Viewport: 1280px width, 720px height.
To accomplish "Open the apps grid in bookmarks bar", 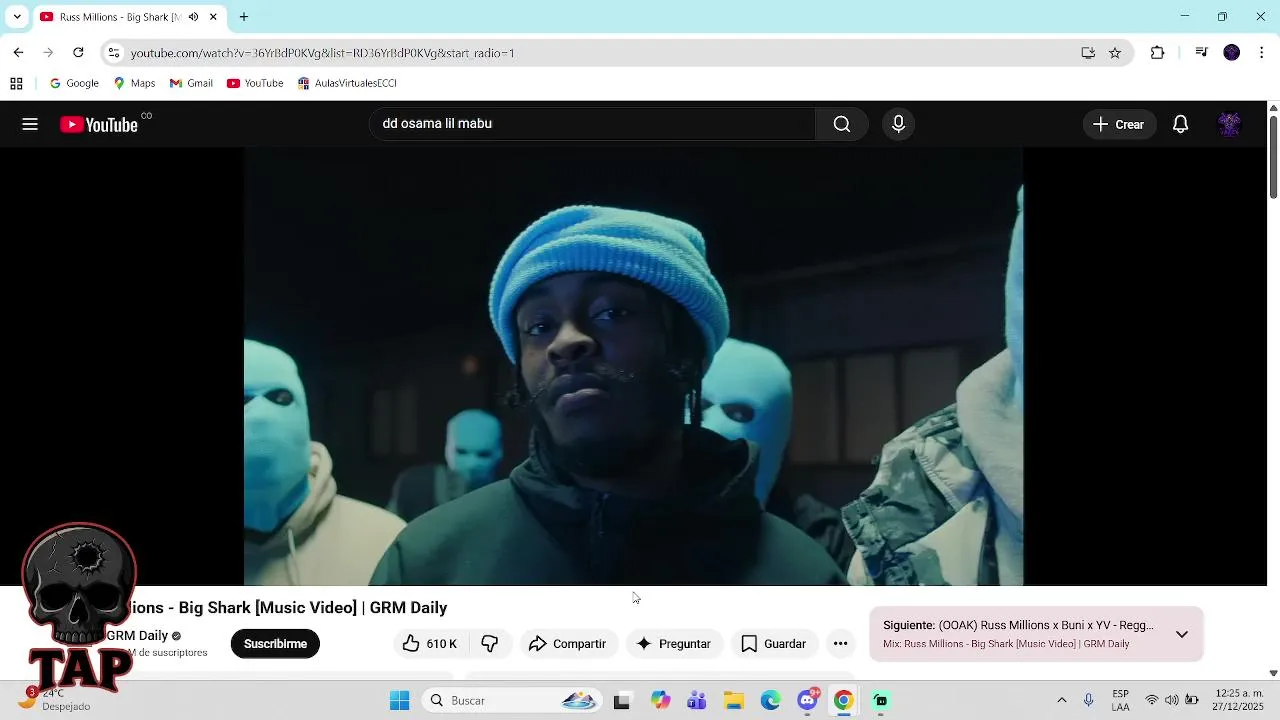I will pyautogui.click(x=16, y=83).
